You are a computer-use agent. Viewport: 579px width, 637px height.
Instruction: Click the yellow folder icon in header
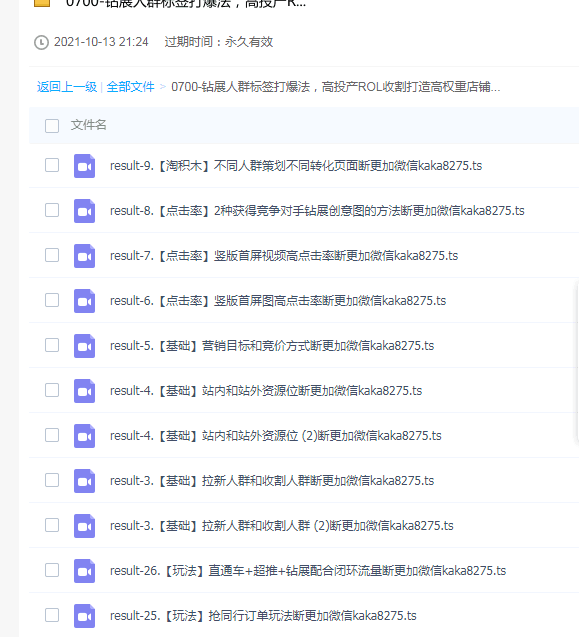42,3
